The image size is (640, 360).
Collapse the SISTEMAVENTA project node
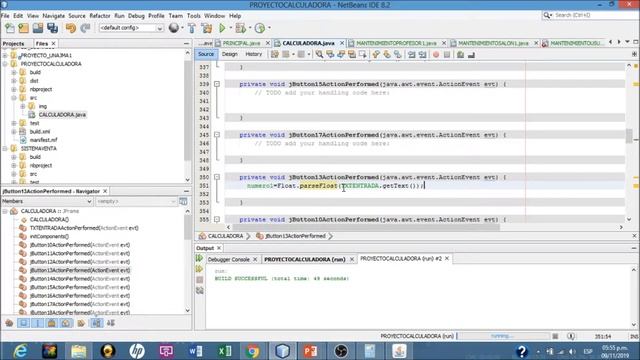point(5,149)
